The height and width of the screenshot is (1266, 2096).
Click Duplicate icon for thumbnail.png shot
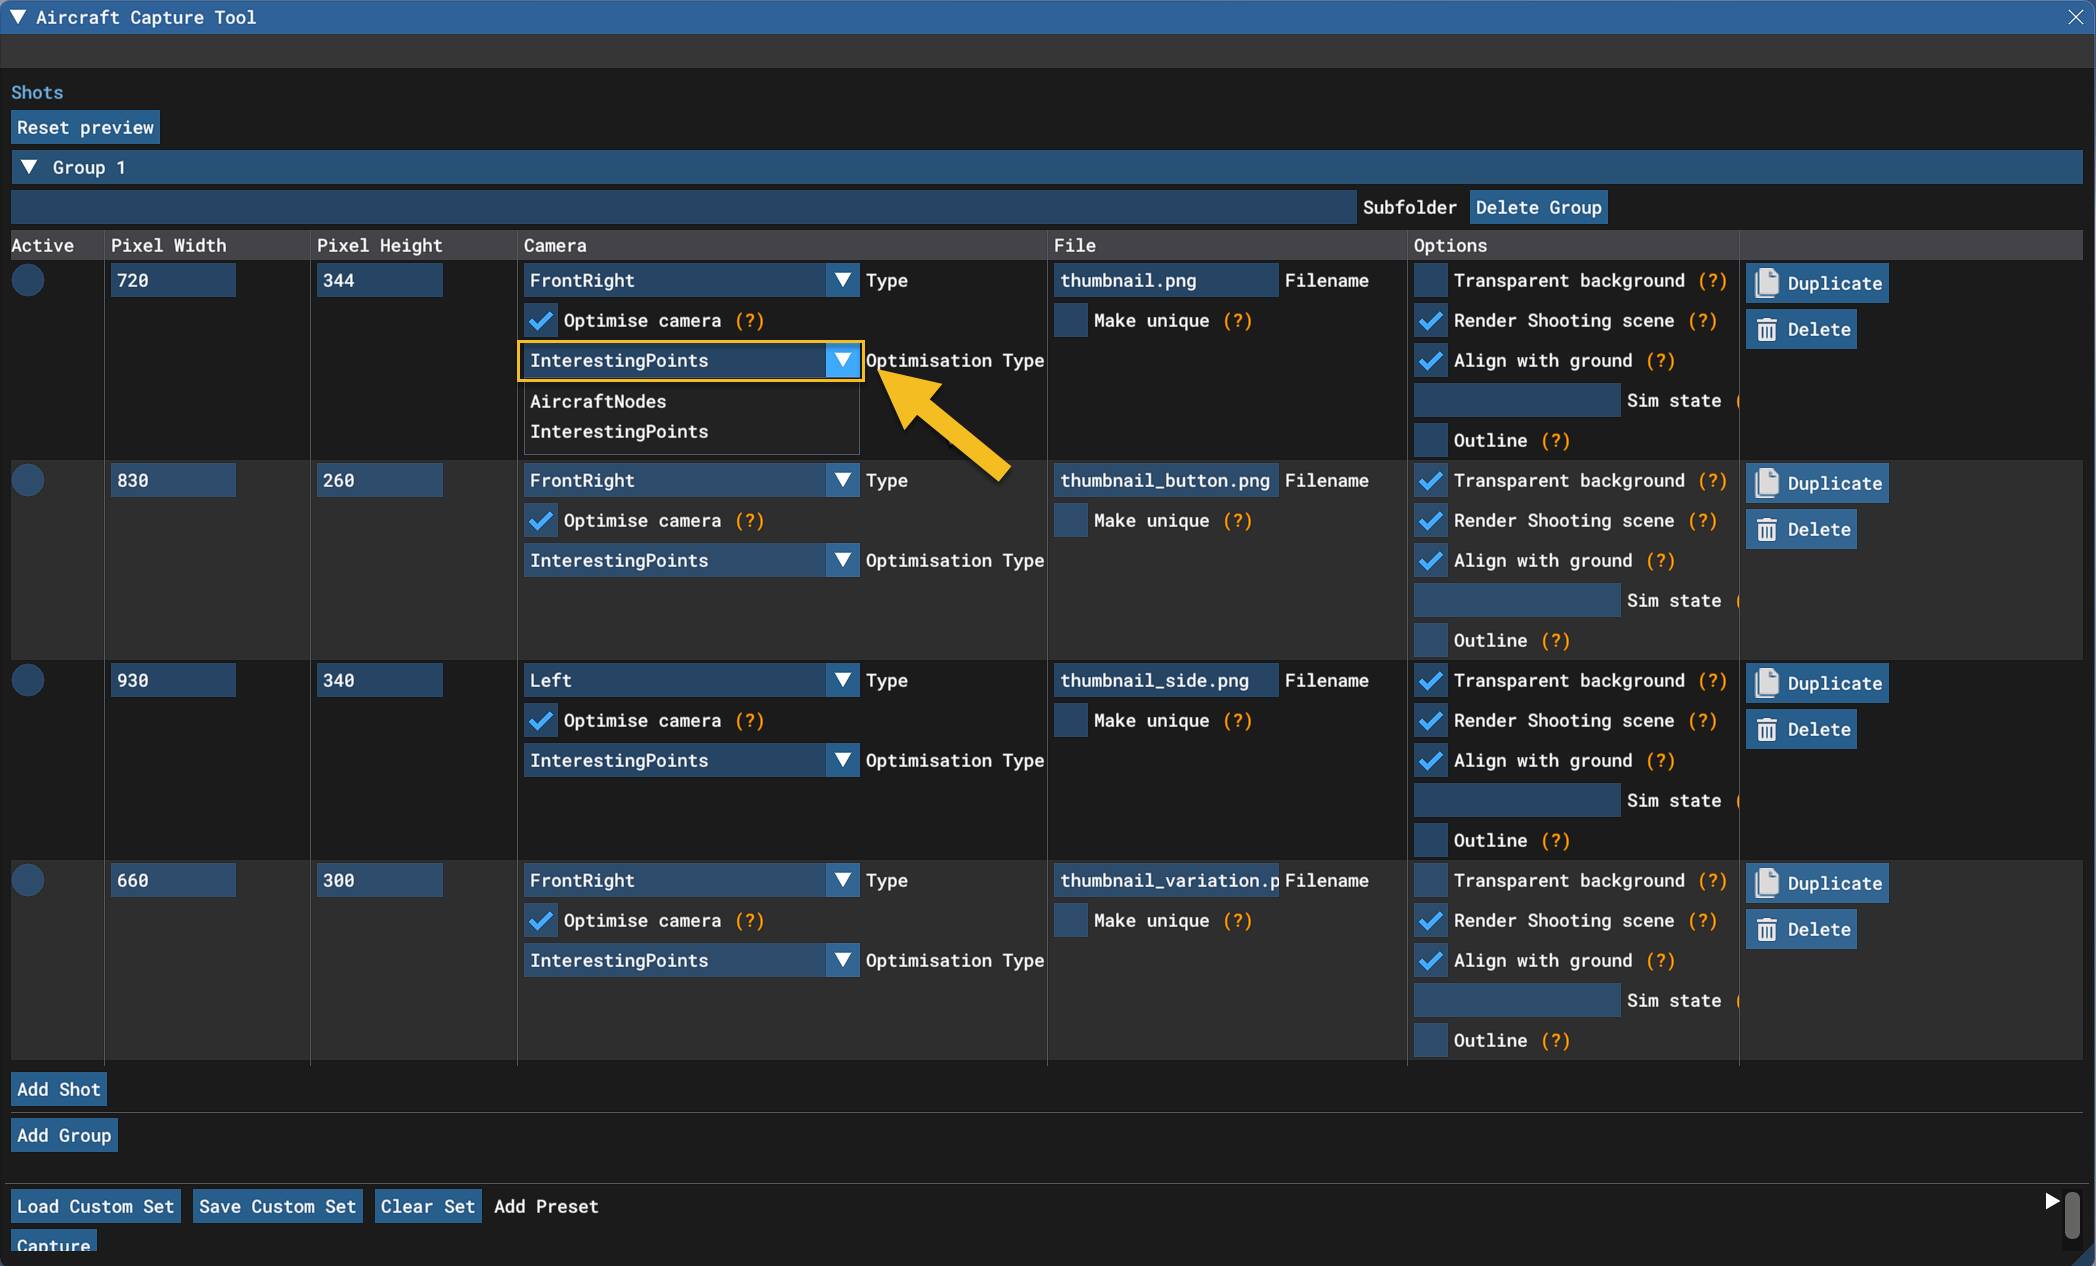point(1767,283)
